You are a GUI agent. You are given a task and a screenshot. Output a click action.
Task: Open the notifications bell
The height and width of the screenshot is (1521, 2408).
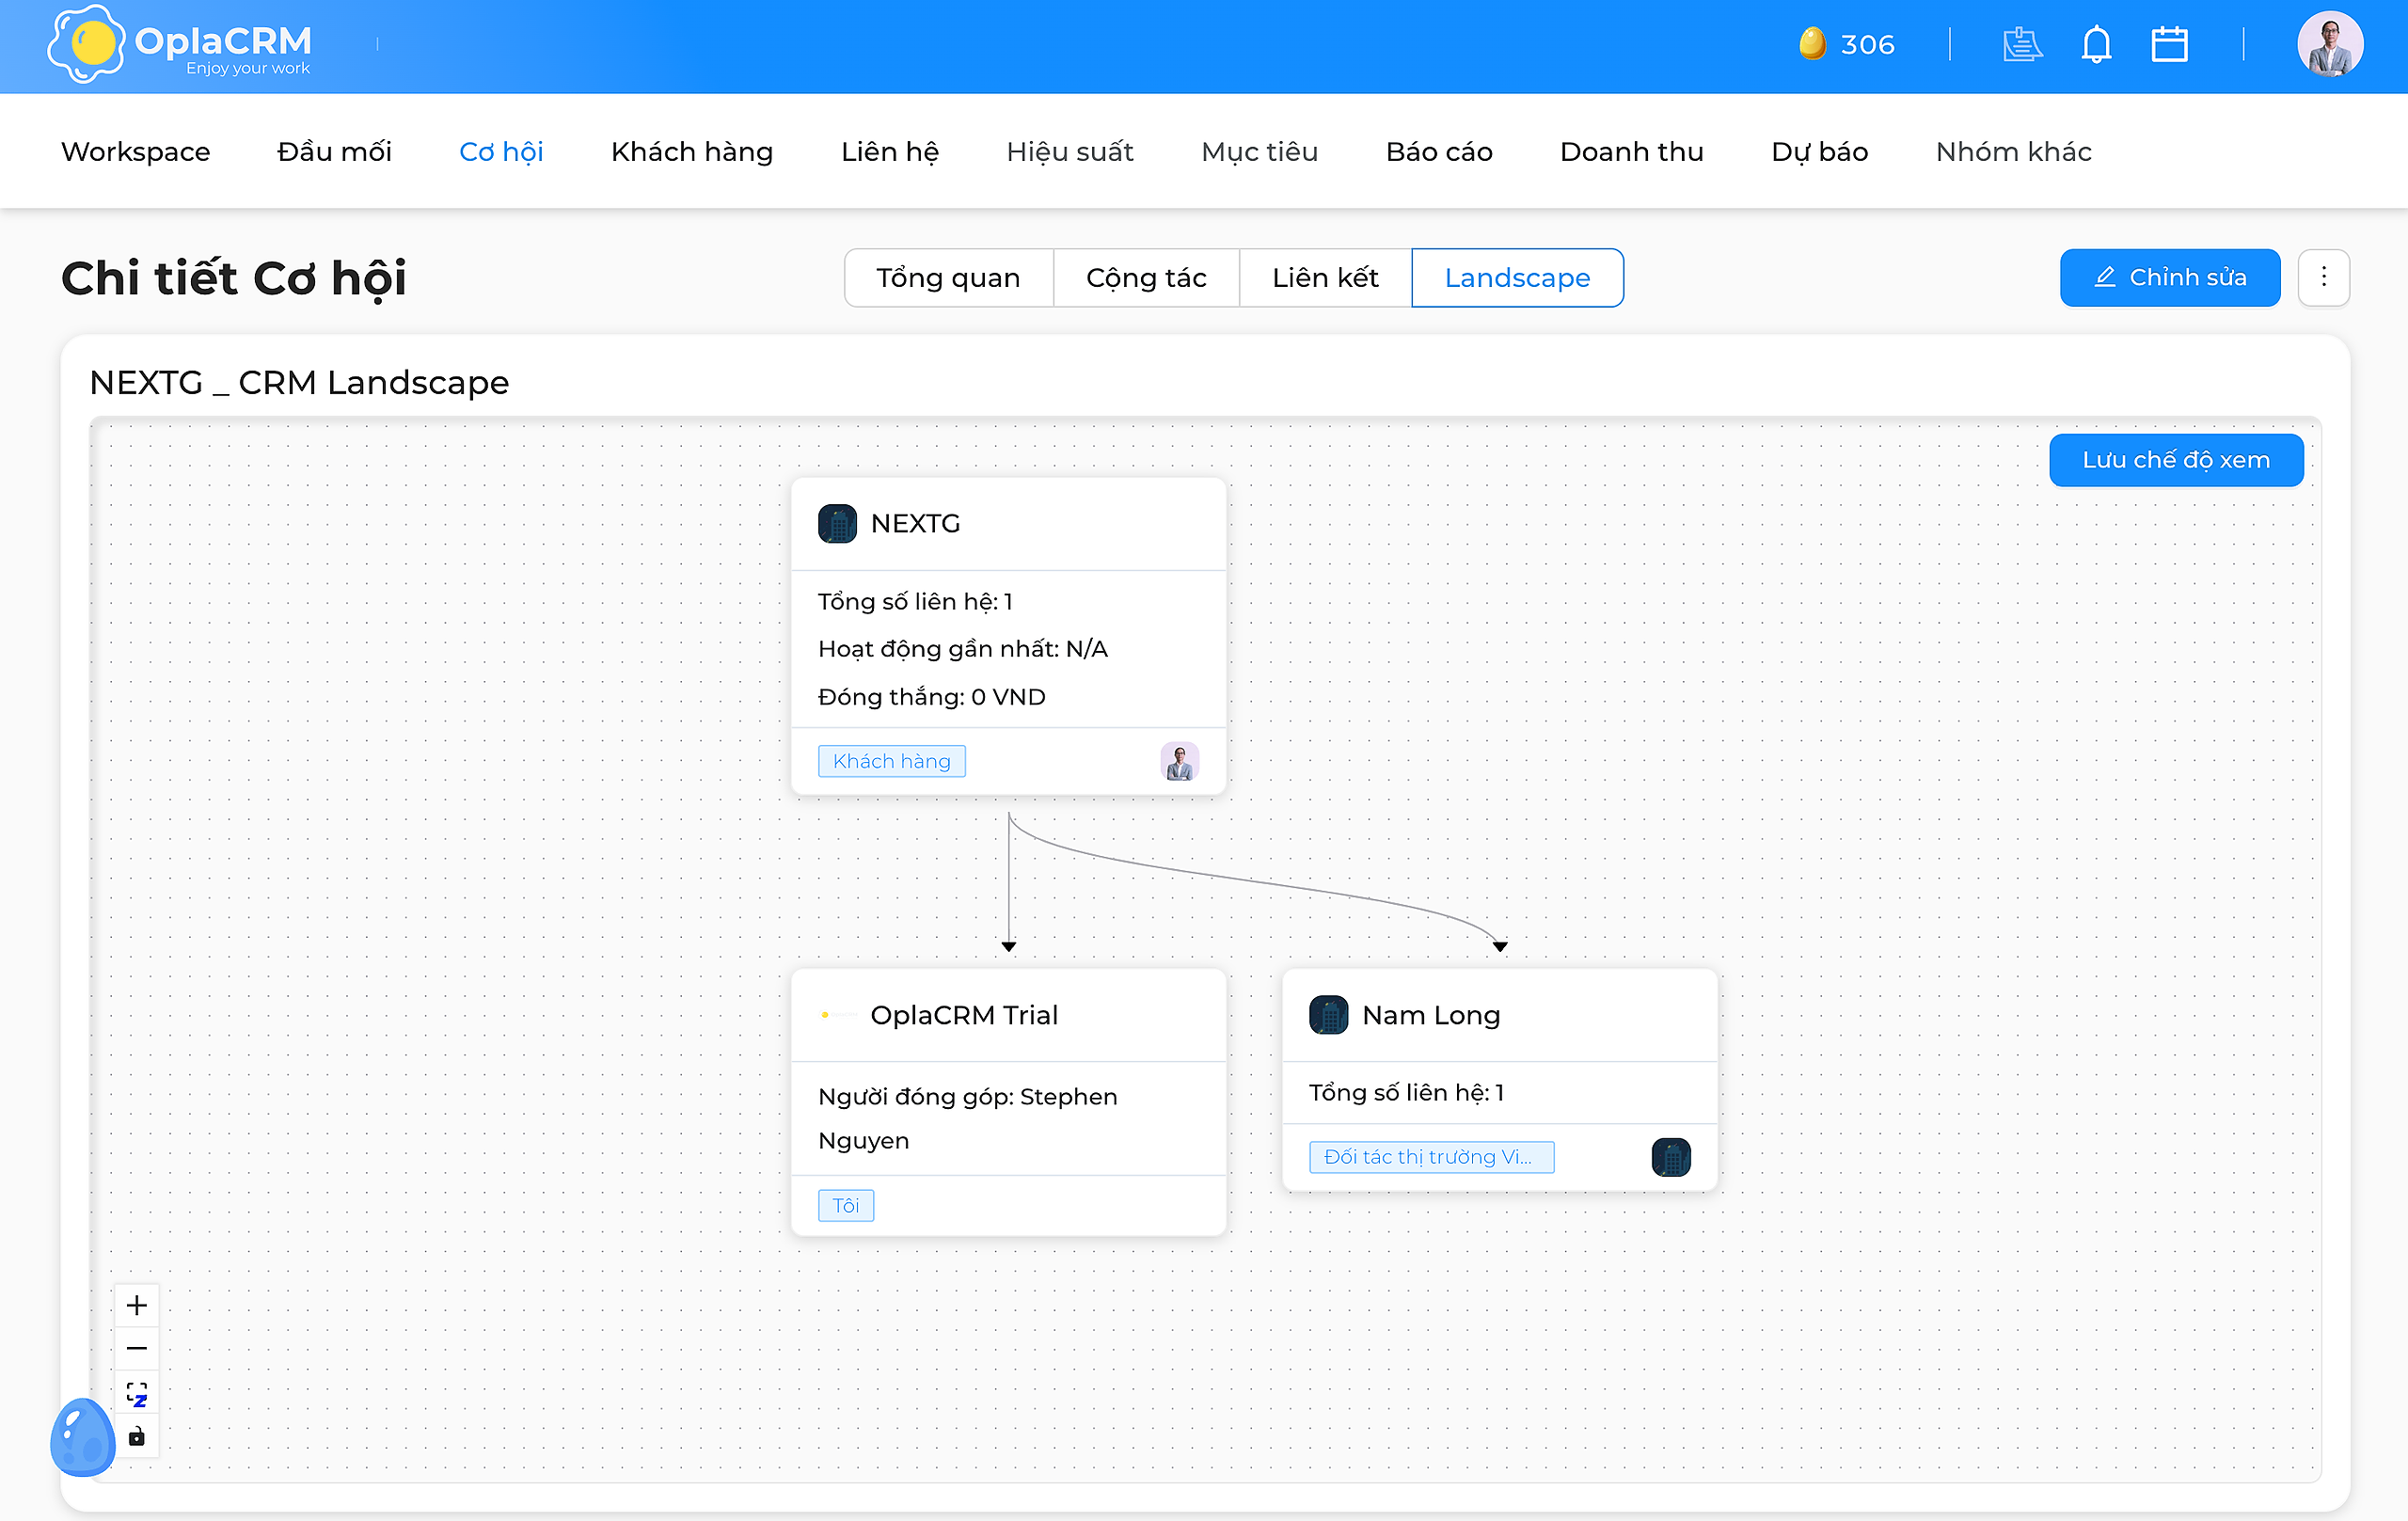coord(2096,45)
